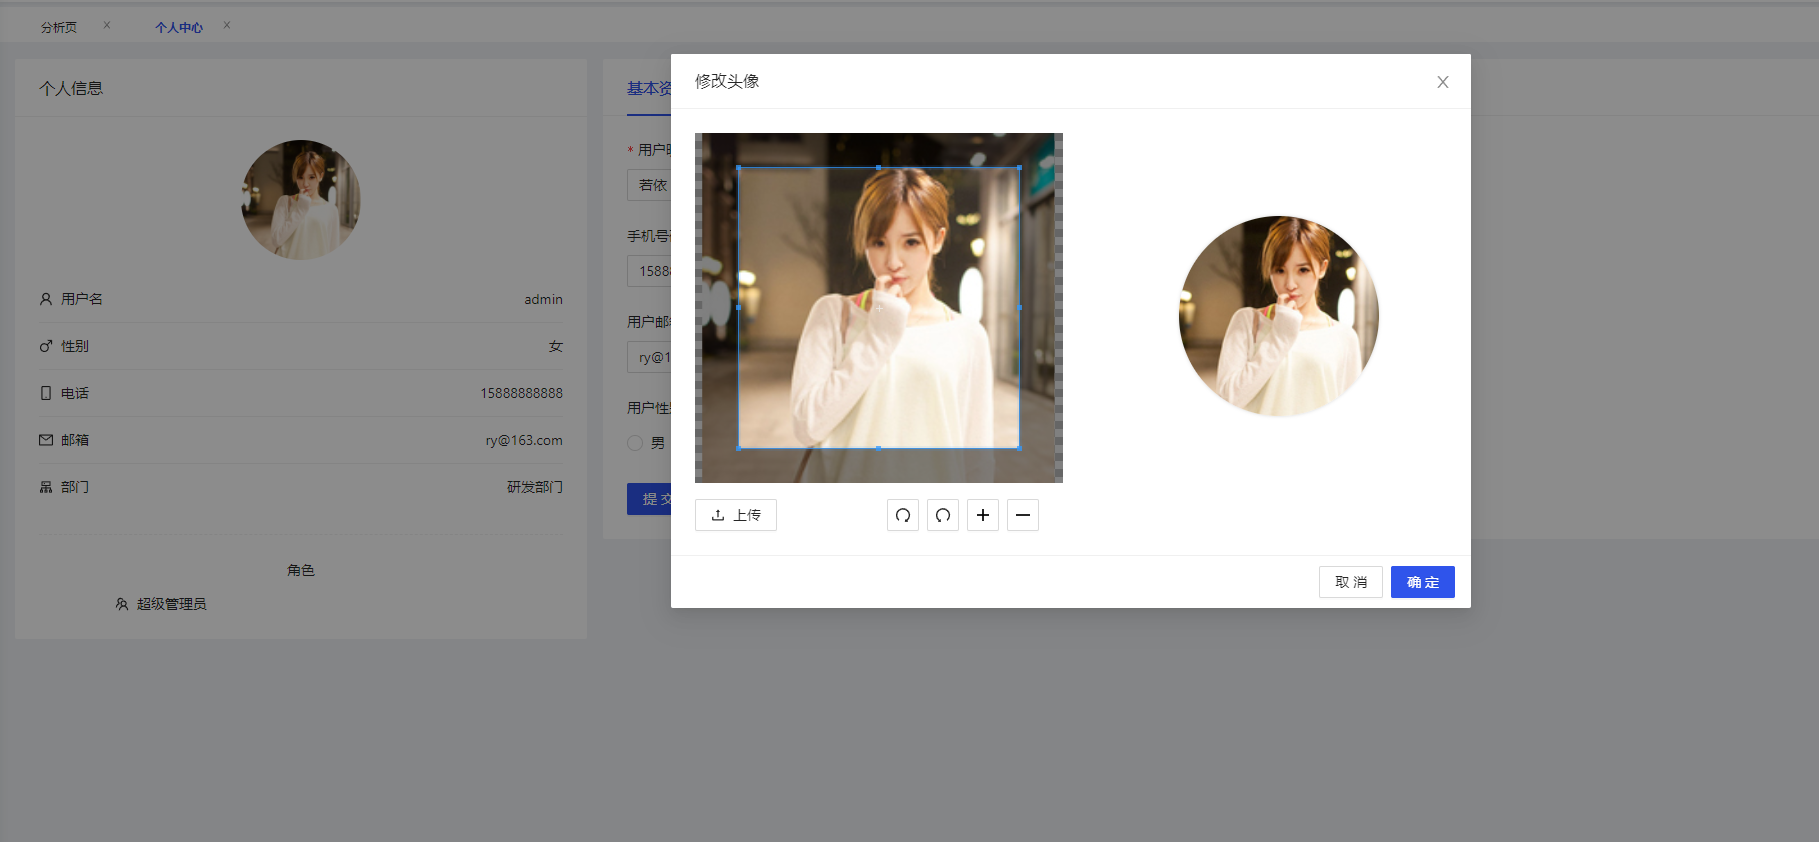This screenshot has width=1819, height=842.
Task: Close the 个人中心 tab
Action: coord(227,25)
